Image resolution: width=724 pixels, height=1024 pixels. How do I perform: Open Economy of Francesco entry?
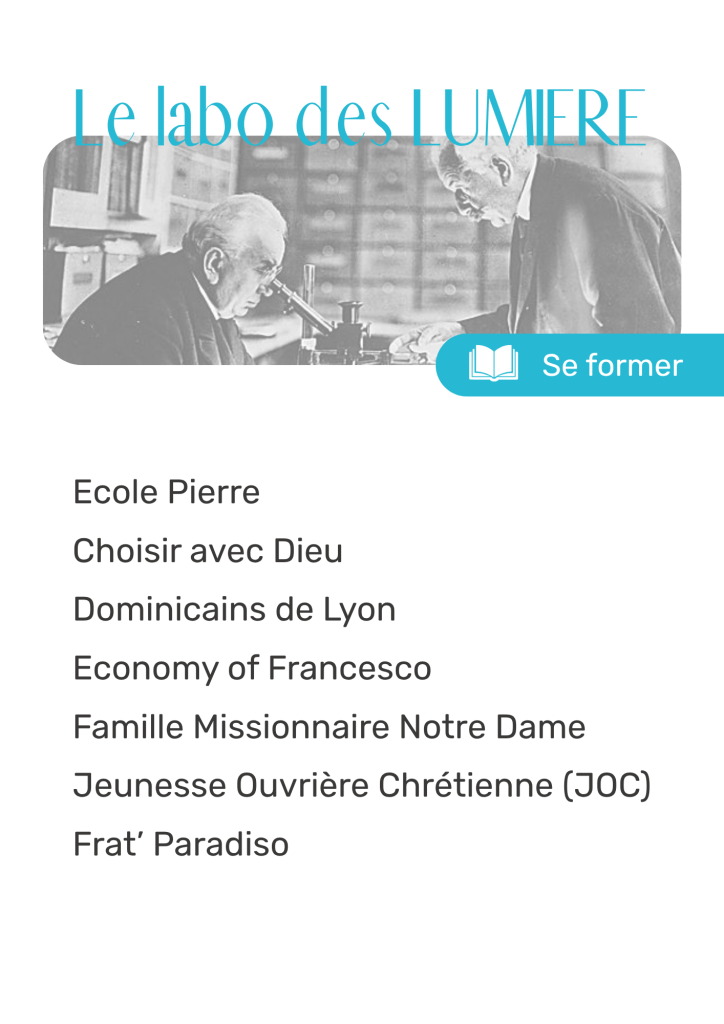[252, 669]
